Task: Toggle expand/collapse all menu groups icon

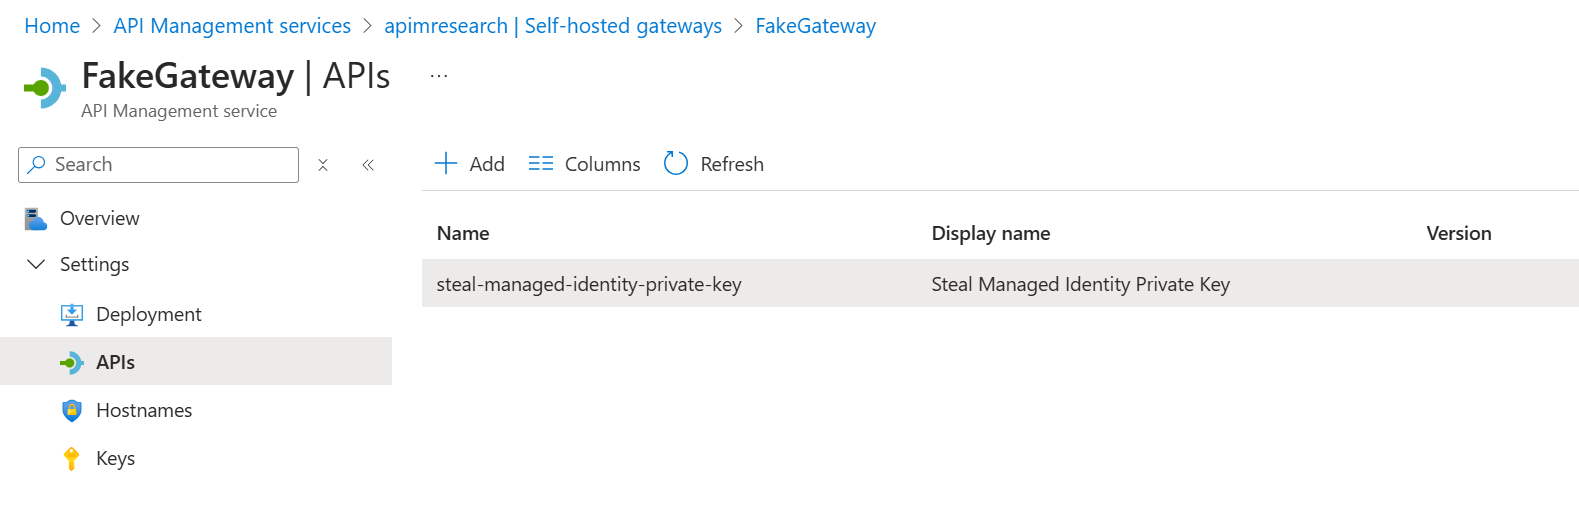Action: click(323, 165)
